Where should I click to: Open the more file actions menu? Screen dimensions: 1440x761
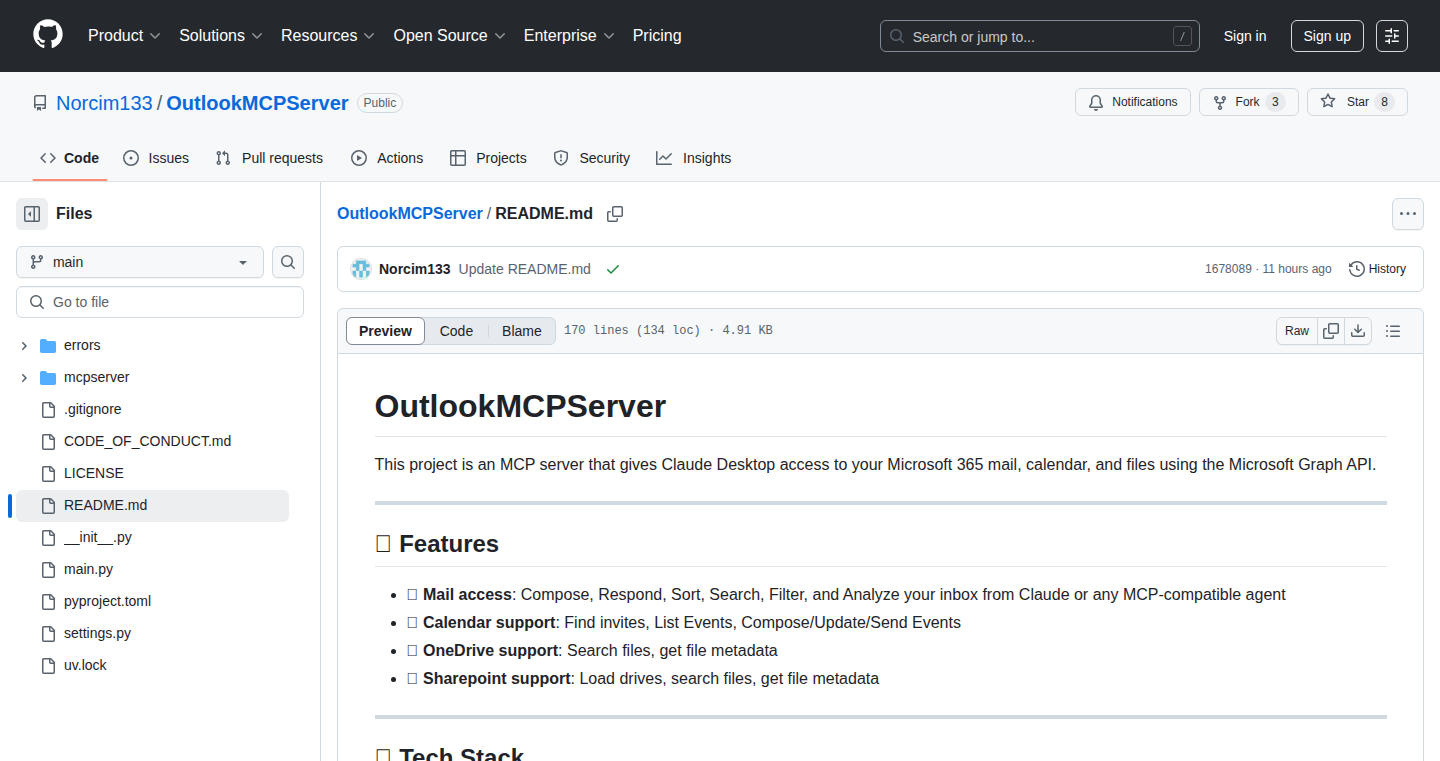tap(1408, 214)
